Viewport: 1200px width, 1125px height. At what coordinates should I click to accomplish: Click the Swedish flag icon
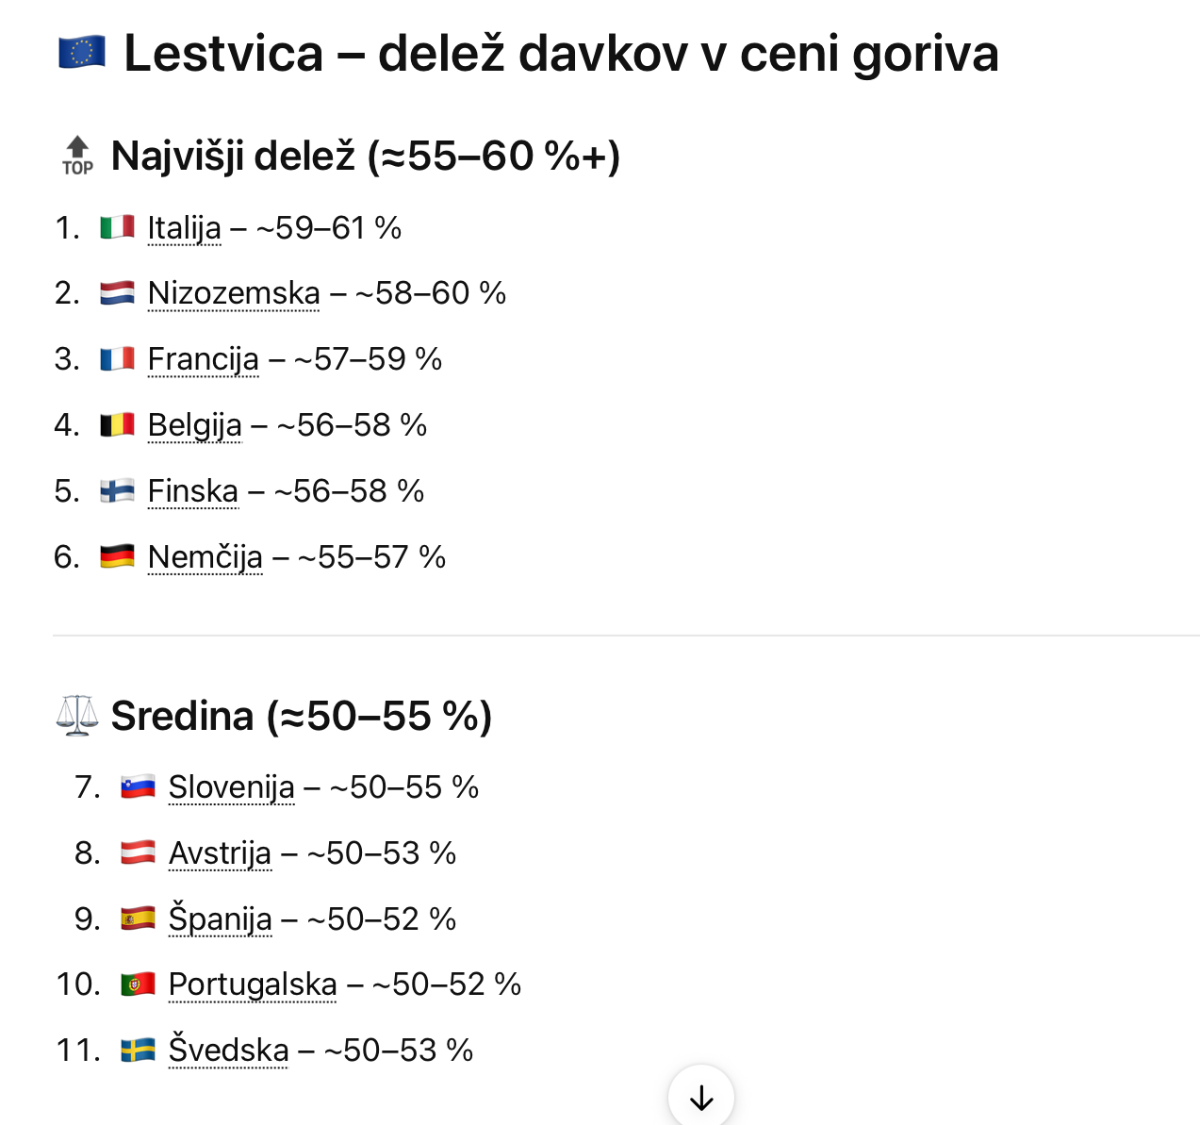138,1050
